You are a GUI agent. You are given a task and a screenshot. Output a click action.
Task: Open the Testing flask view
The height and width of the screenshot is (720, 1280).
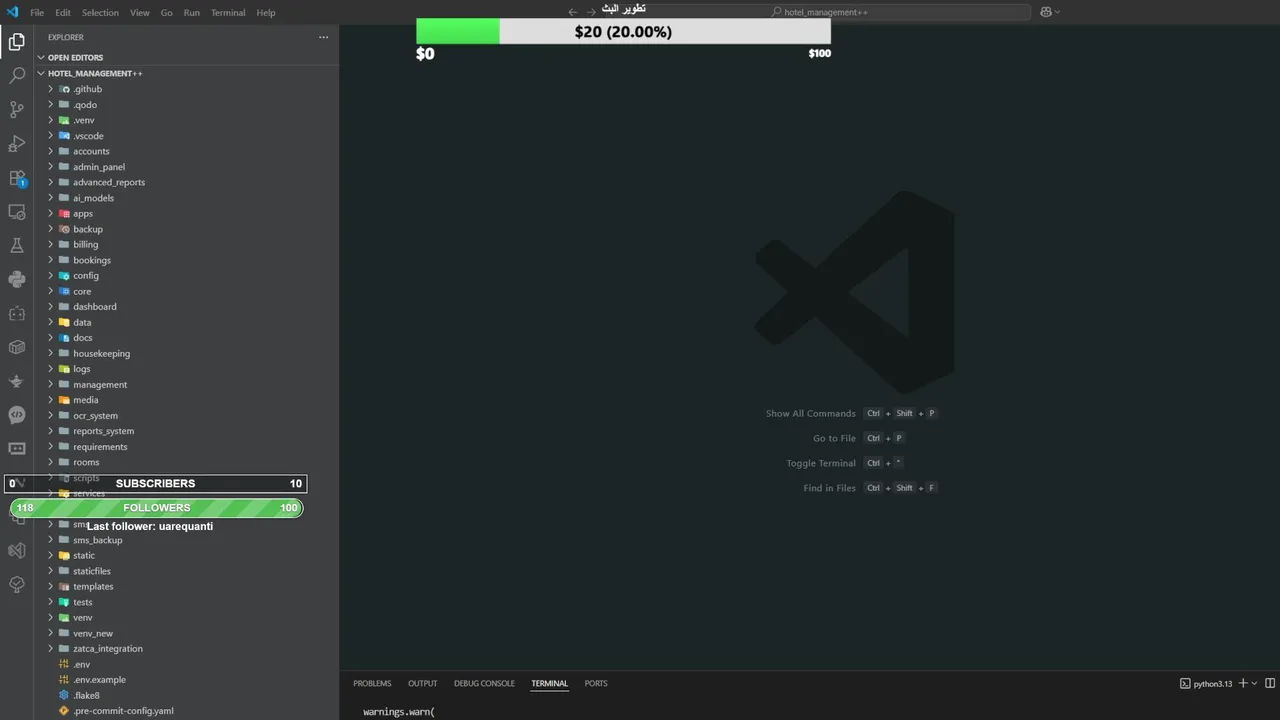pos(17,246)
